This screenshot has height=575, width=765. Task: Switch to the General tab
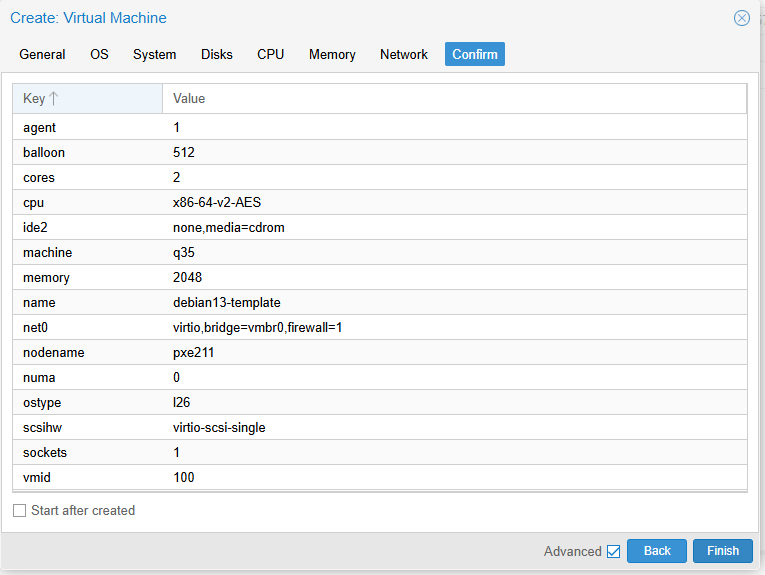point(42,54)
